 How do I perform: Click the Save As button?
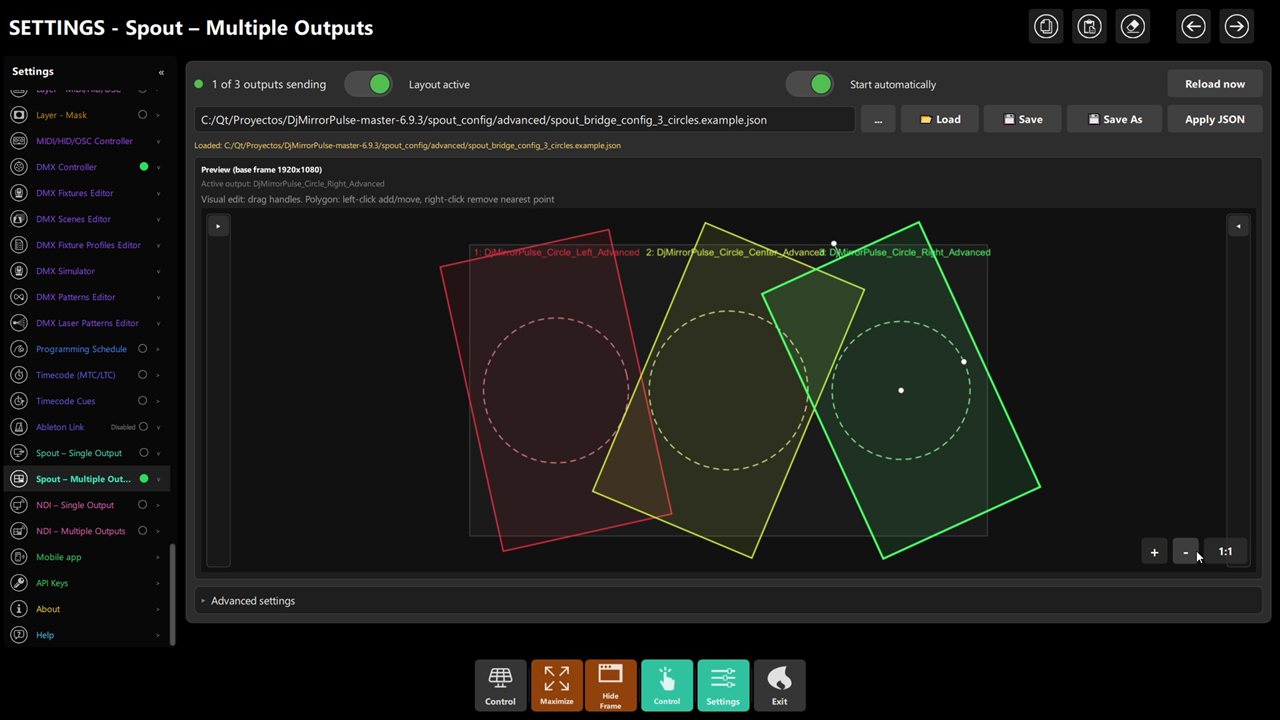(1114, 119)
